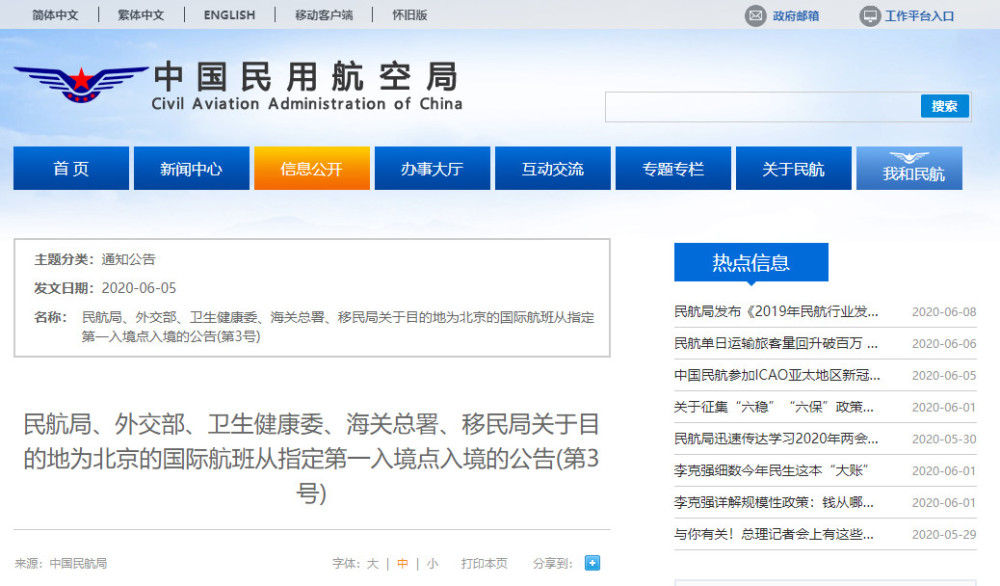This screenshot has width=1000, height=586.
Task: Click 来源: 中国民航局 source text
Action: (x=61, y=564)
